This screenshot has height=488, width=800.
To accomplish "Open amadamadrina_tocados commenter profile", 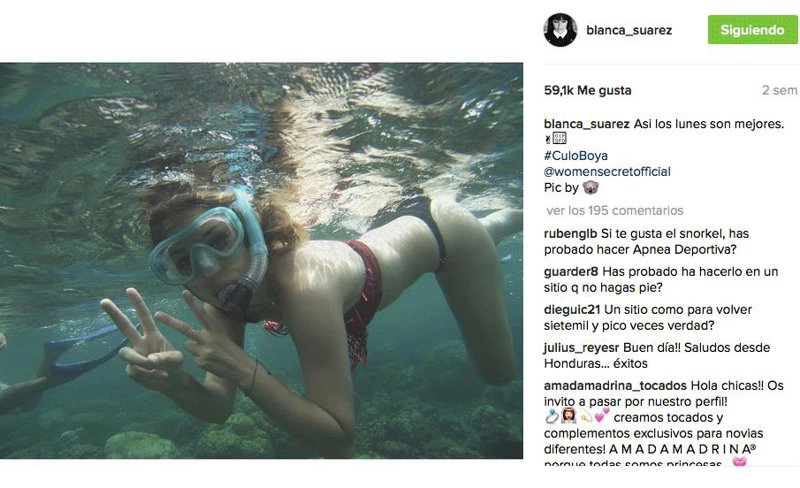I will [x=615, y=386].
